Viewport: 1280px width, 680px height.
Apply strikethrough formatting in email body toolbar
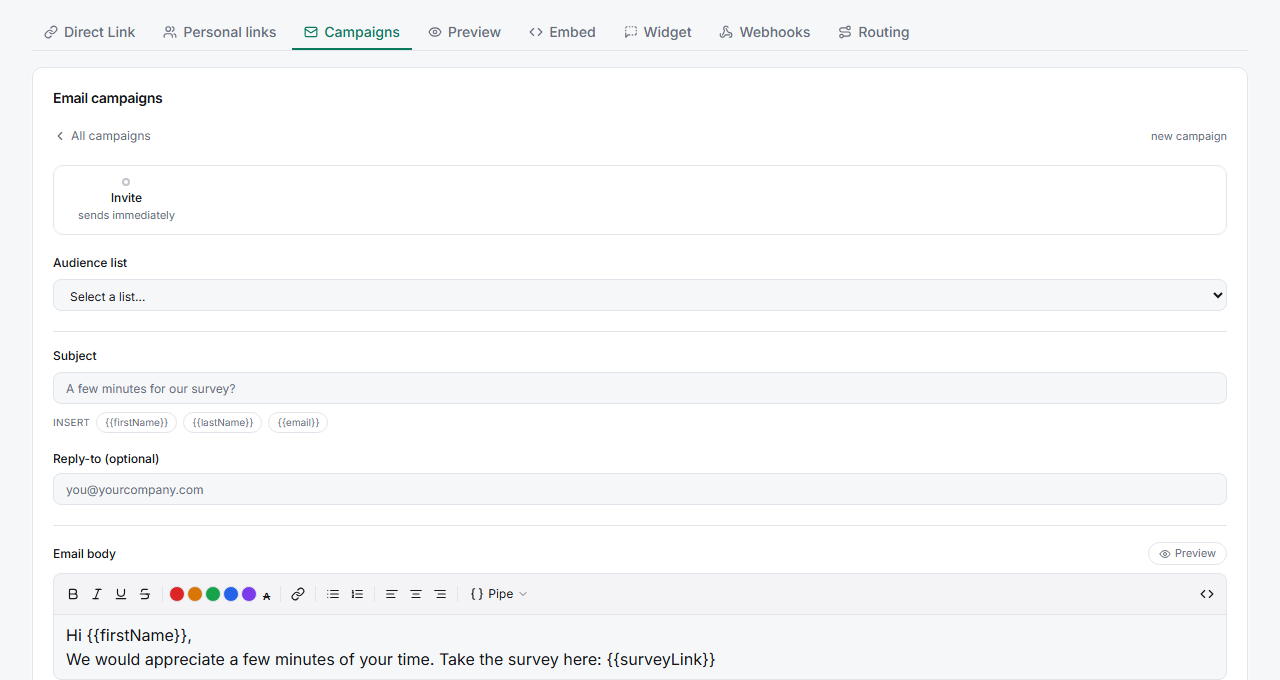click(x=145, y=594)
